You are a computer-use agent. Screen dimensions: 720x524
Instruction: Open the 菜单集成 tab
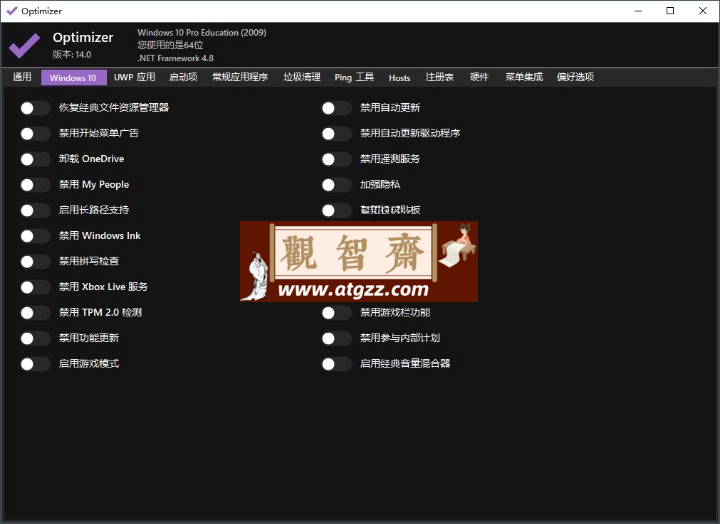[x=524, y=77]
